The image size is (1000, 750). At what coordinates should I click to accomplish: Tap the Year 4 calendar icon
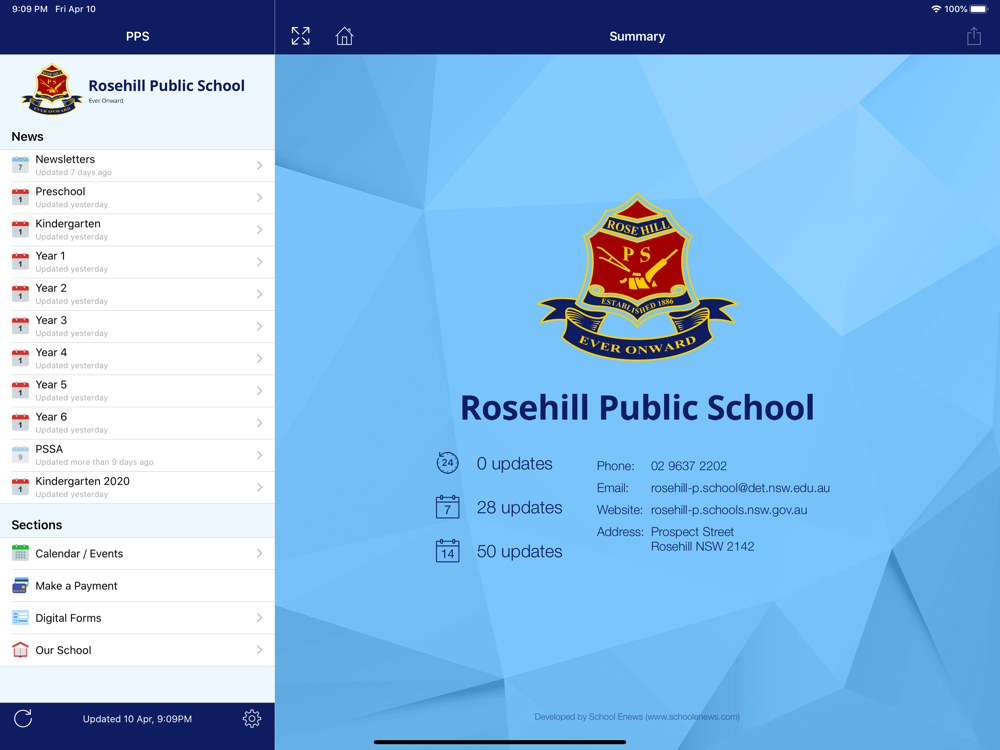click(20, 358)
